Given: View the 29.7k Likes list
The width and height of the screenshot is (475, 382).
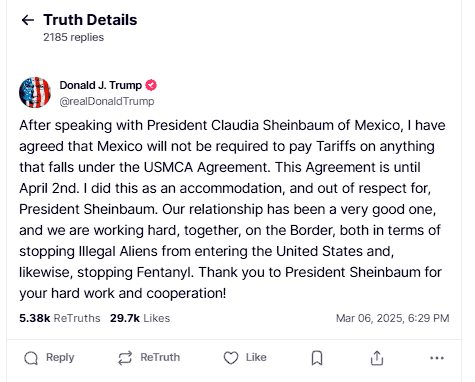Looking at the screenshot, I should tap(140, 318).
